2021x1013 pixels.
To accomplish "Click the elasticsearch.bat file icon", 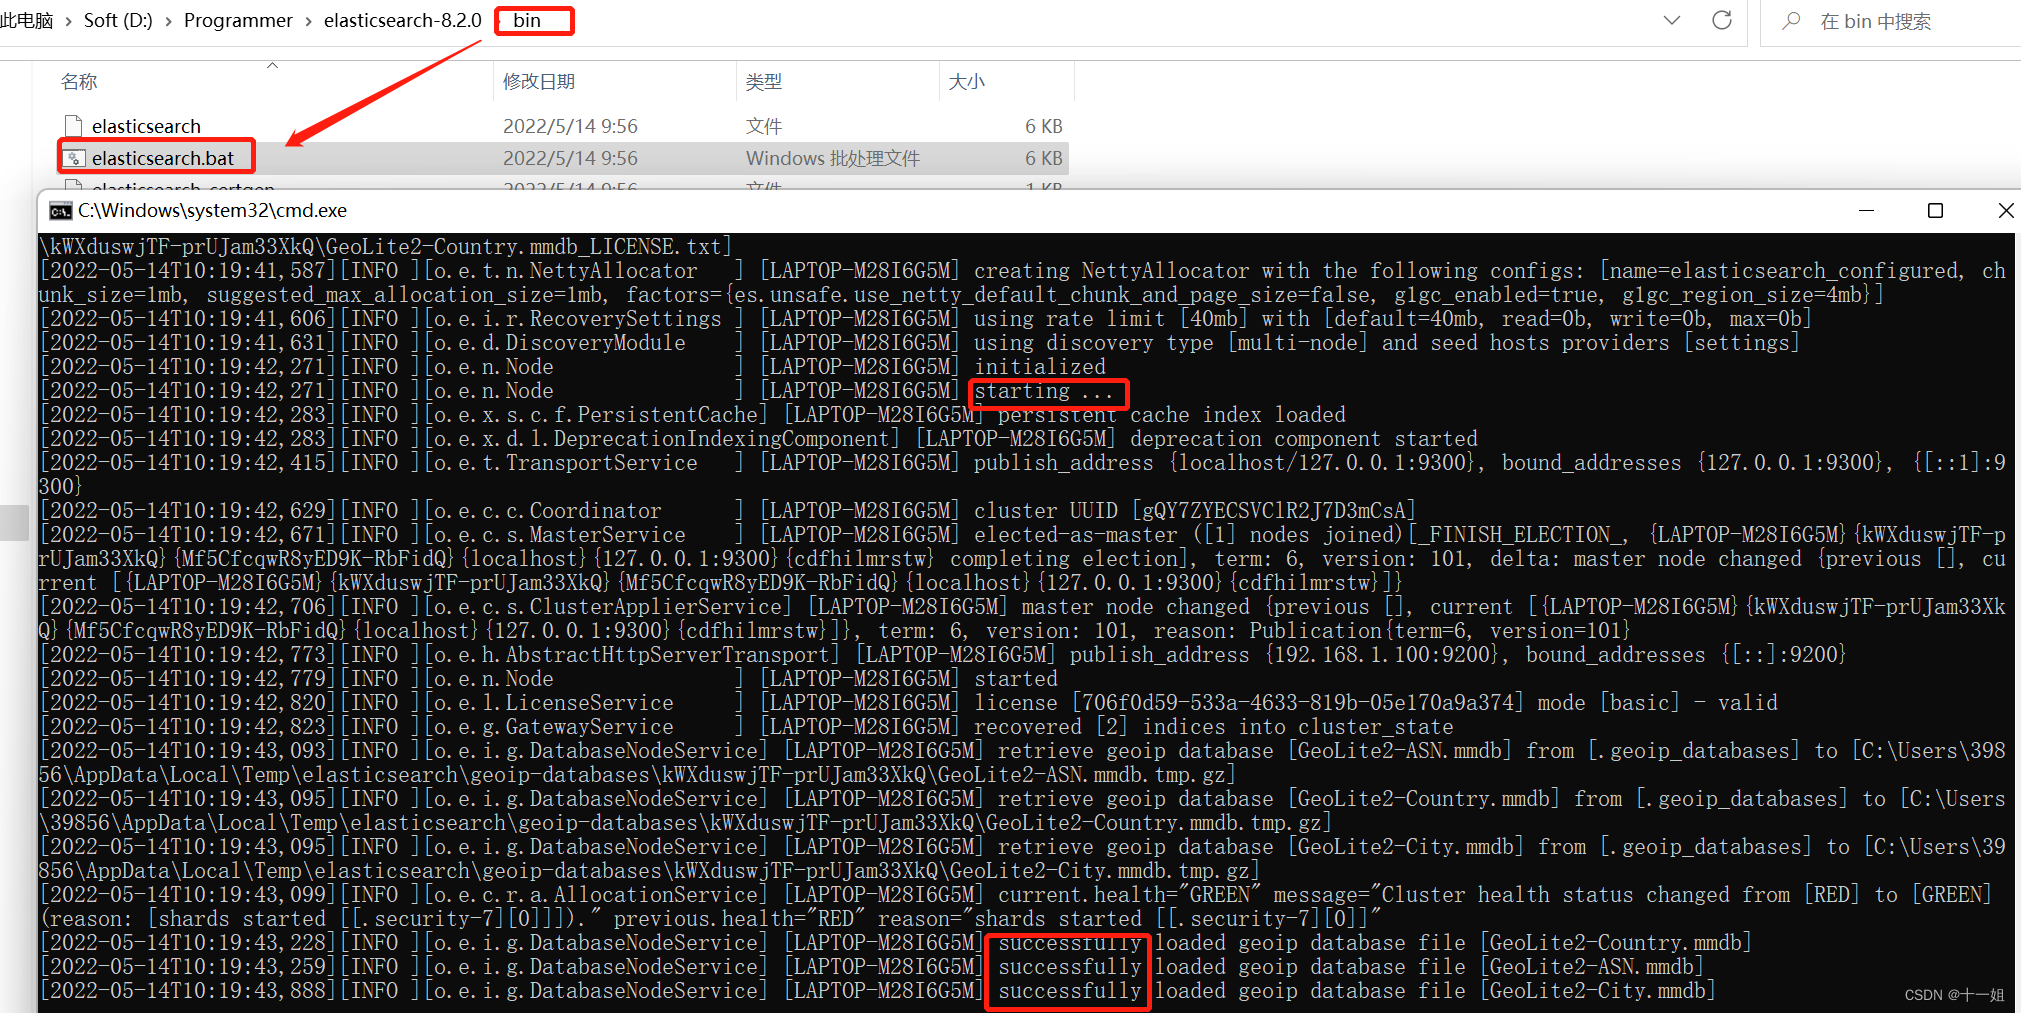I will click(x=74, y=158).
